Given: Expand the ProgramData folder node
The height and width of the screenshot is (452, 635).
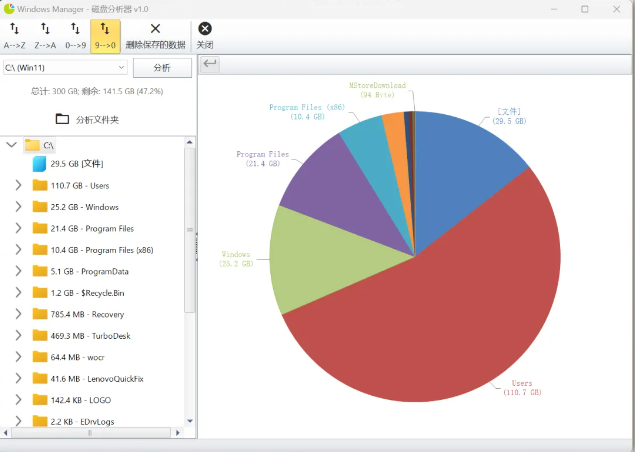Looking at the screenshot, I should click(18, 271).
